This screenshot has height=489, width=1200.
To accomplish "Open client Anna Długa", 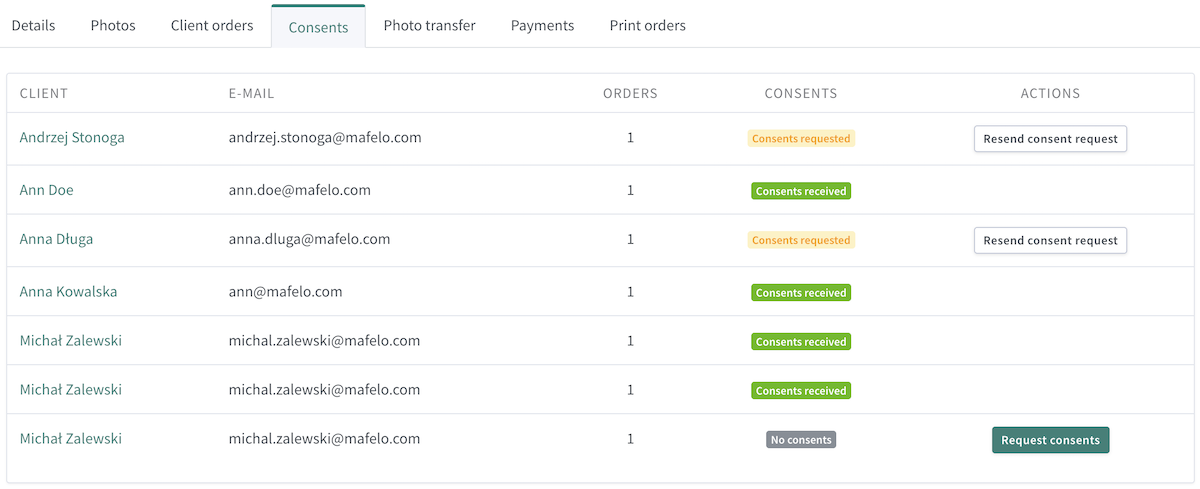I will pyautogui.click(x=56, y=239).
